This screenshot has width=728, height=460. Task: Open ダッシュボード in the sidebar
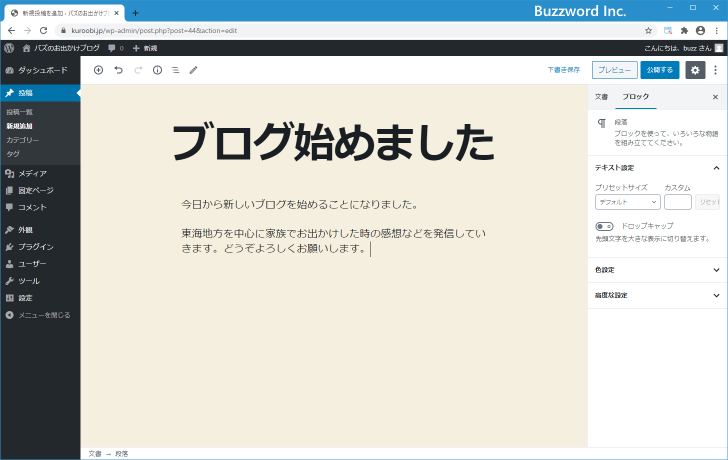pyautogui.click(x=40, y=70)
